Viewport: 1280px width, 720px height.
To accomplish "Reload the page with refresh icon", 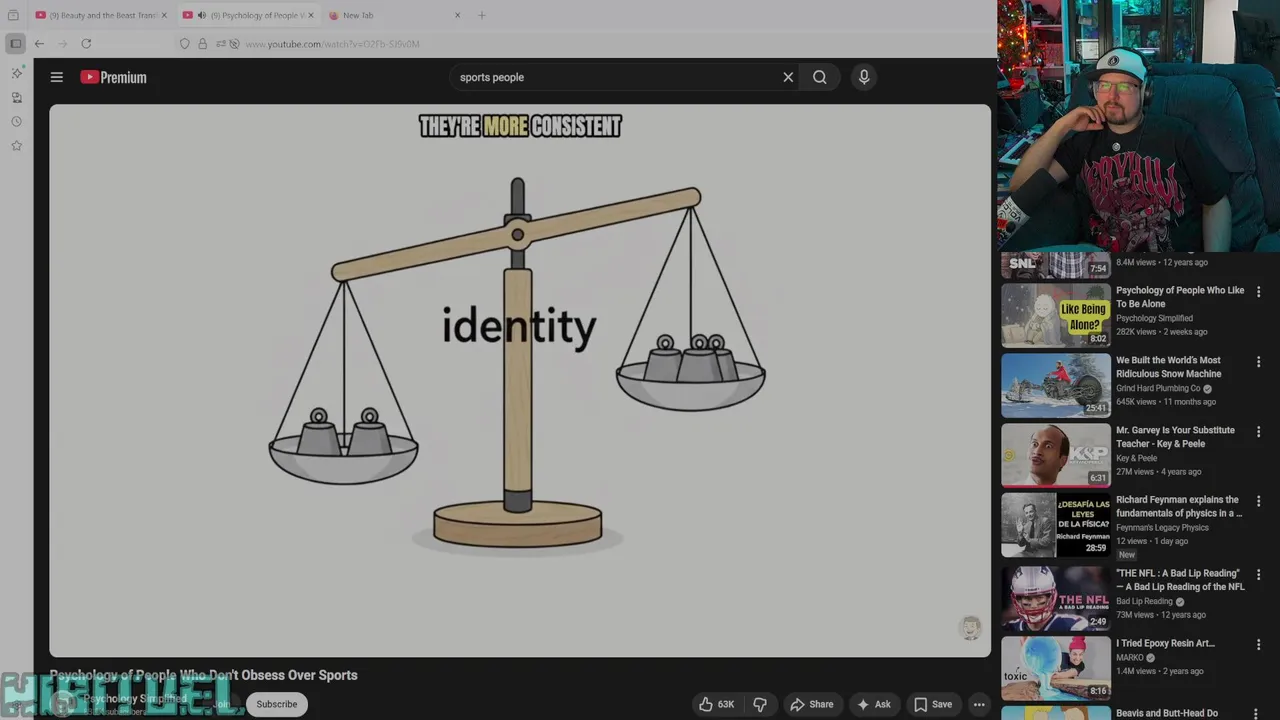I will tap(86, 44).
